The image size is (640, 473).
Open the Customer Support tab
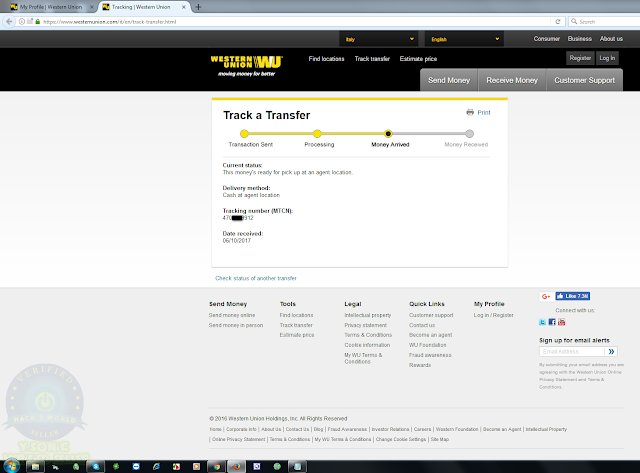point(584,80)
